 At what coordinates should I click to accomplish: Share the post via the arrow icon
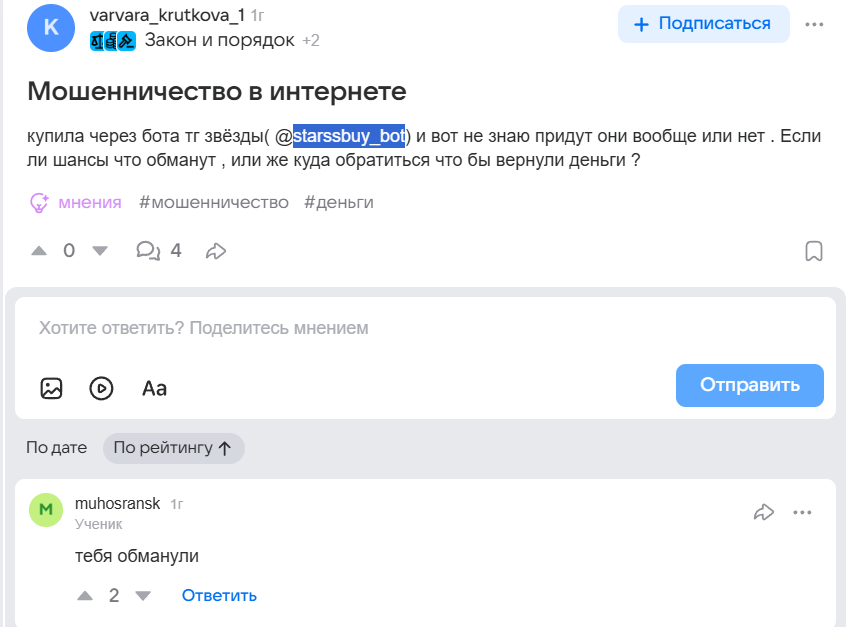click(216, 251)
